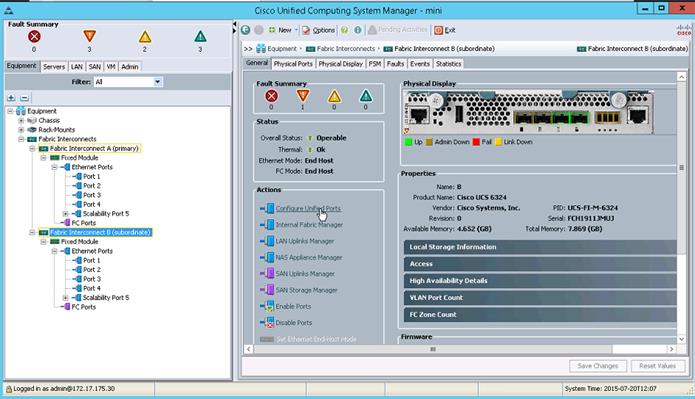Screen dimensions: 695x399
Task: Collapse Fabric Interconnect B (subordinate) node
Action: click(x=32, y=232)
